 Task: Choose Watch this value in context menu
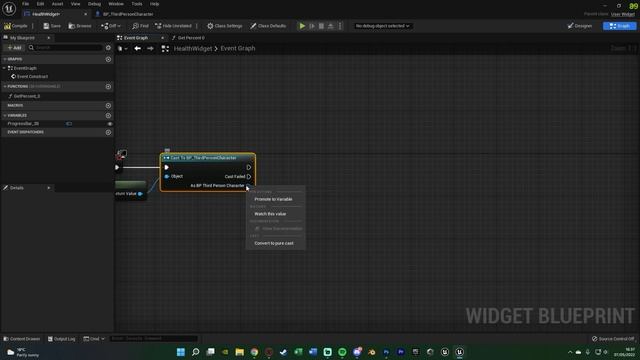[x=270, y=214]
